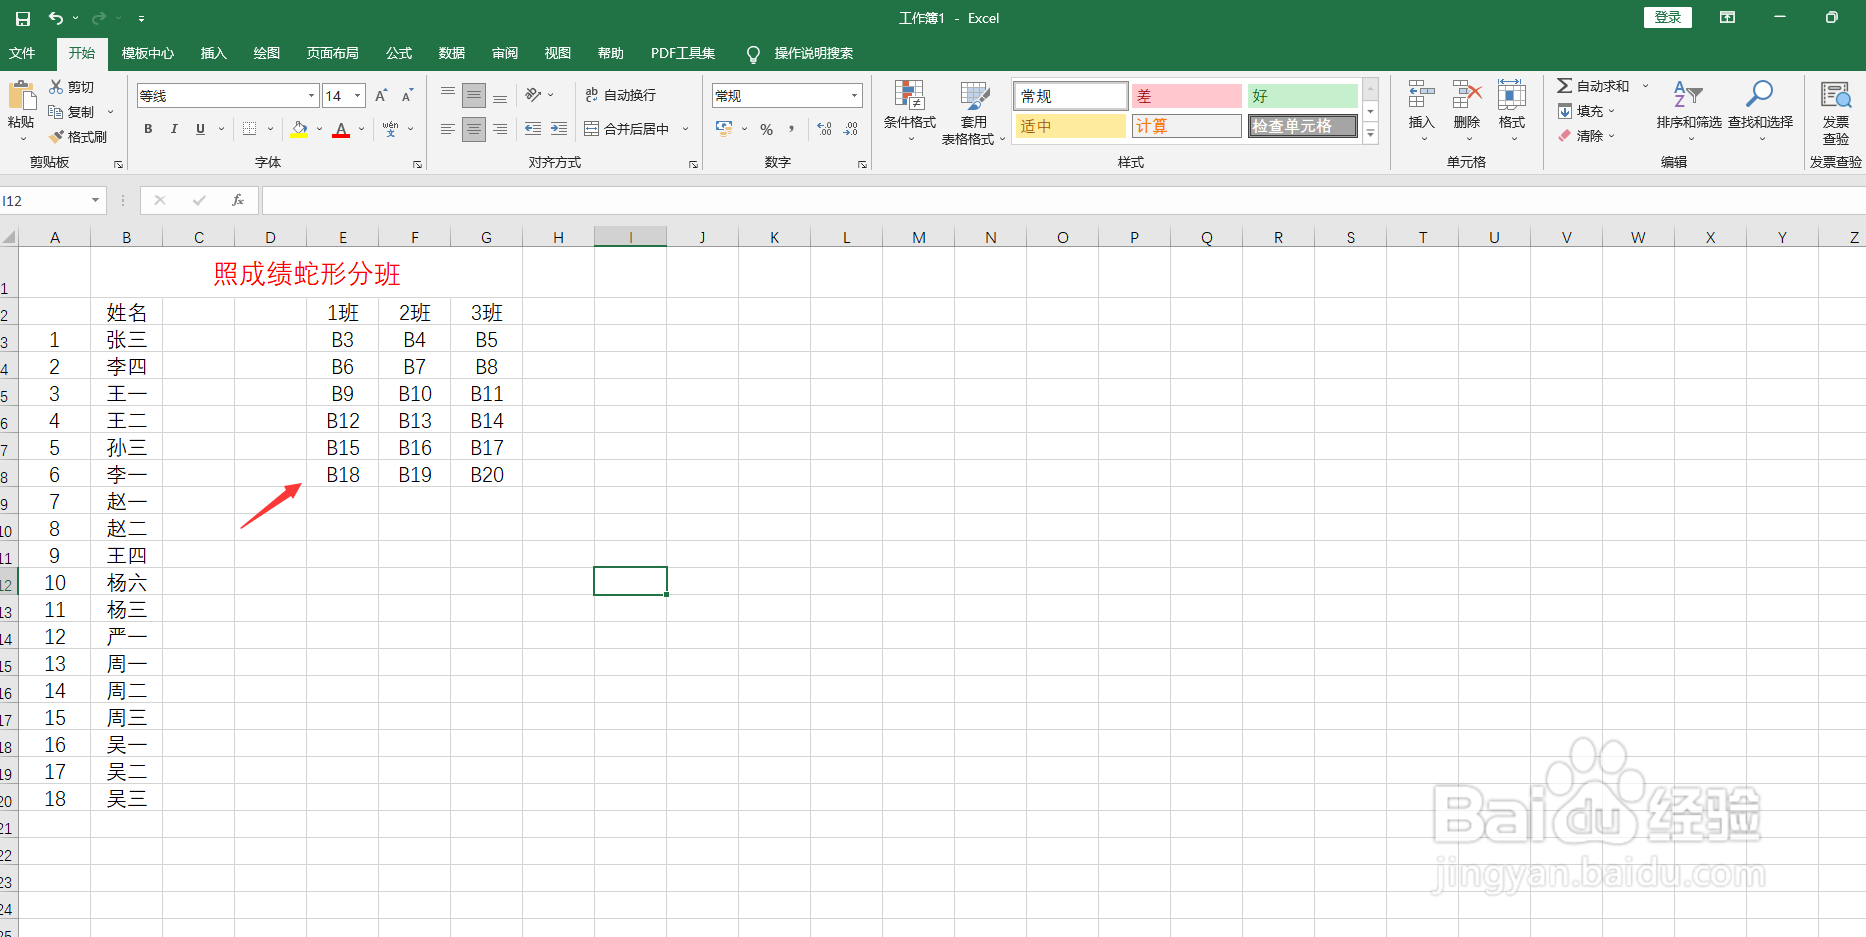Apply red font color A
The image size is (1866, 937).
(x=341, y=129)
